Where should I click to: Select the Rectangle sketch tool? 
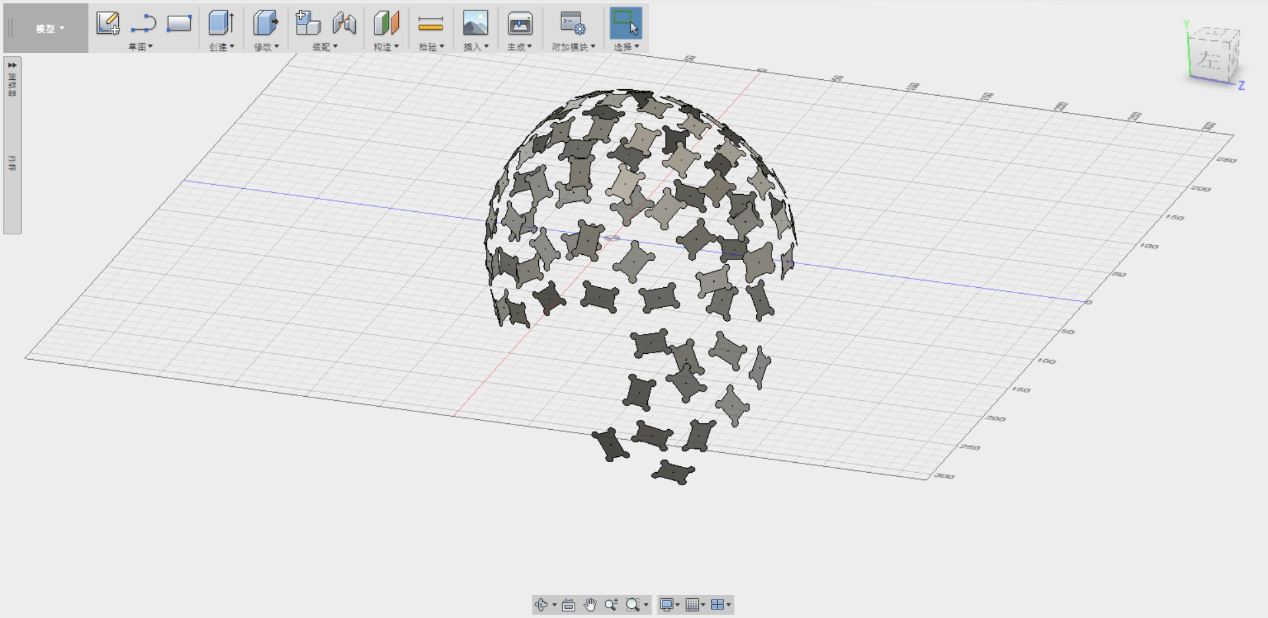pyautogui.click(x=179, y=22)
